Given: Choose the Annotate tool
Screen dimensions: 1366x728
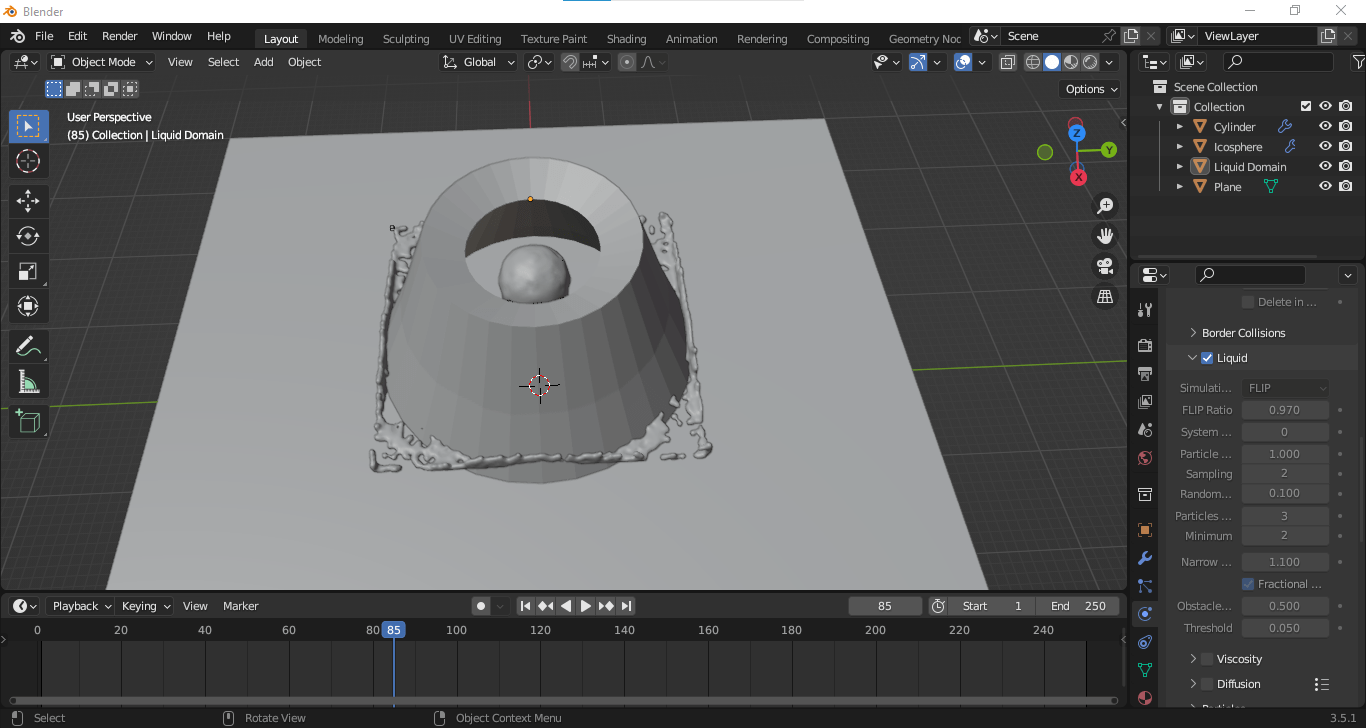Looking at the screenshot, I should tap(28, 347).
